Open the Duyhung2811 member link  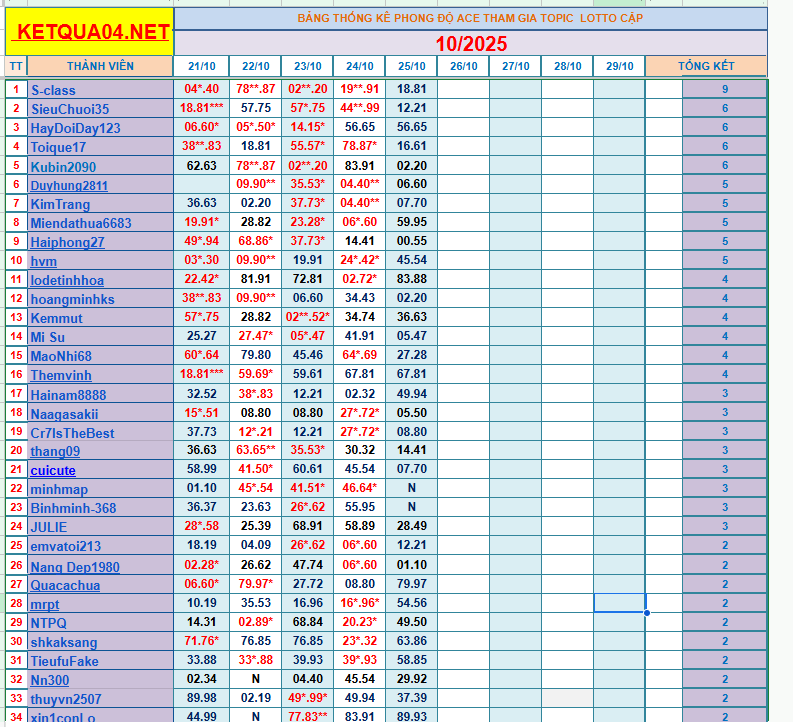pyautogui.click(x=69, y=185)
